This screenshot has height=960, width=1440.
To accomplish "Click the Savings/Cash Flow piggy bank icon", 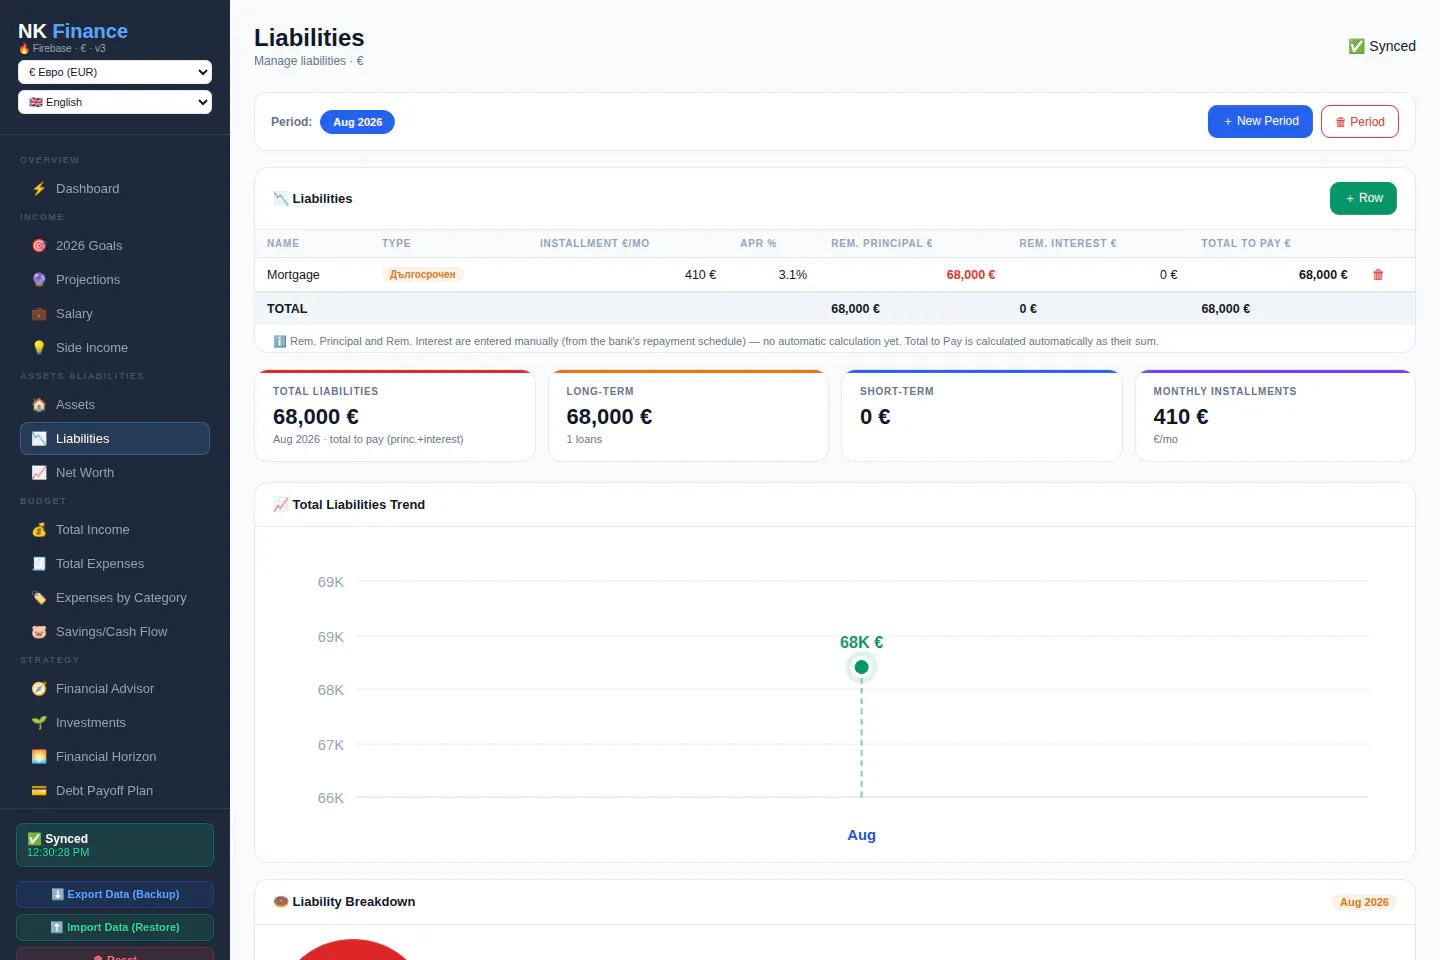I will 39,632.
